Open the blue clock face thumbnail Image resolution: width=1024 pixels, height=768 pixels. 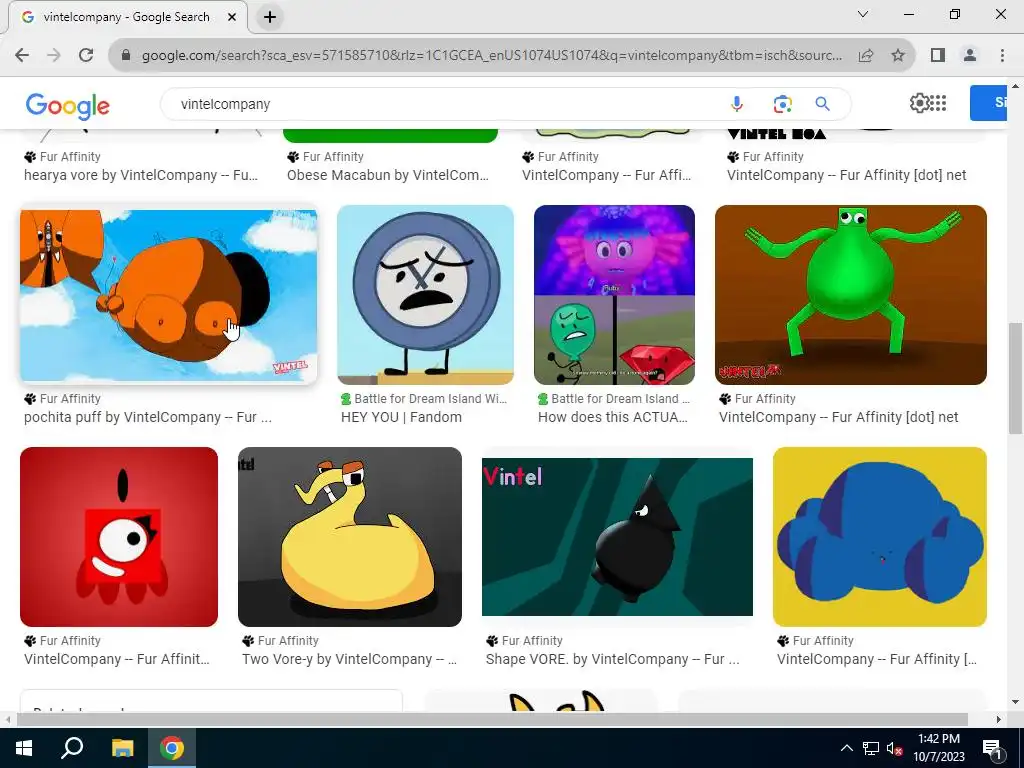[425, 295]
